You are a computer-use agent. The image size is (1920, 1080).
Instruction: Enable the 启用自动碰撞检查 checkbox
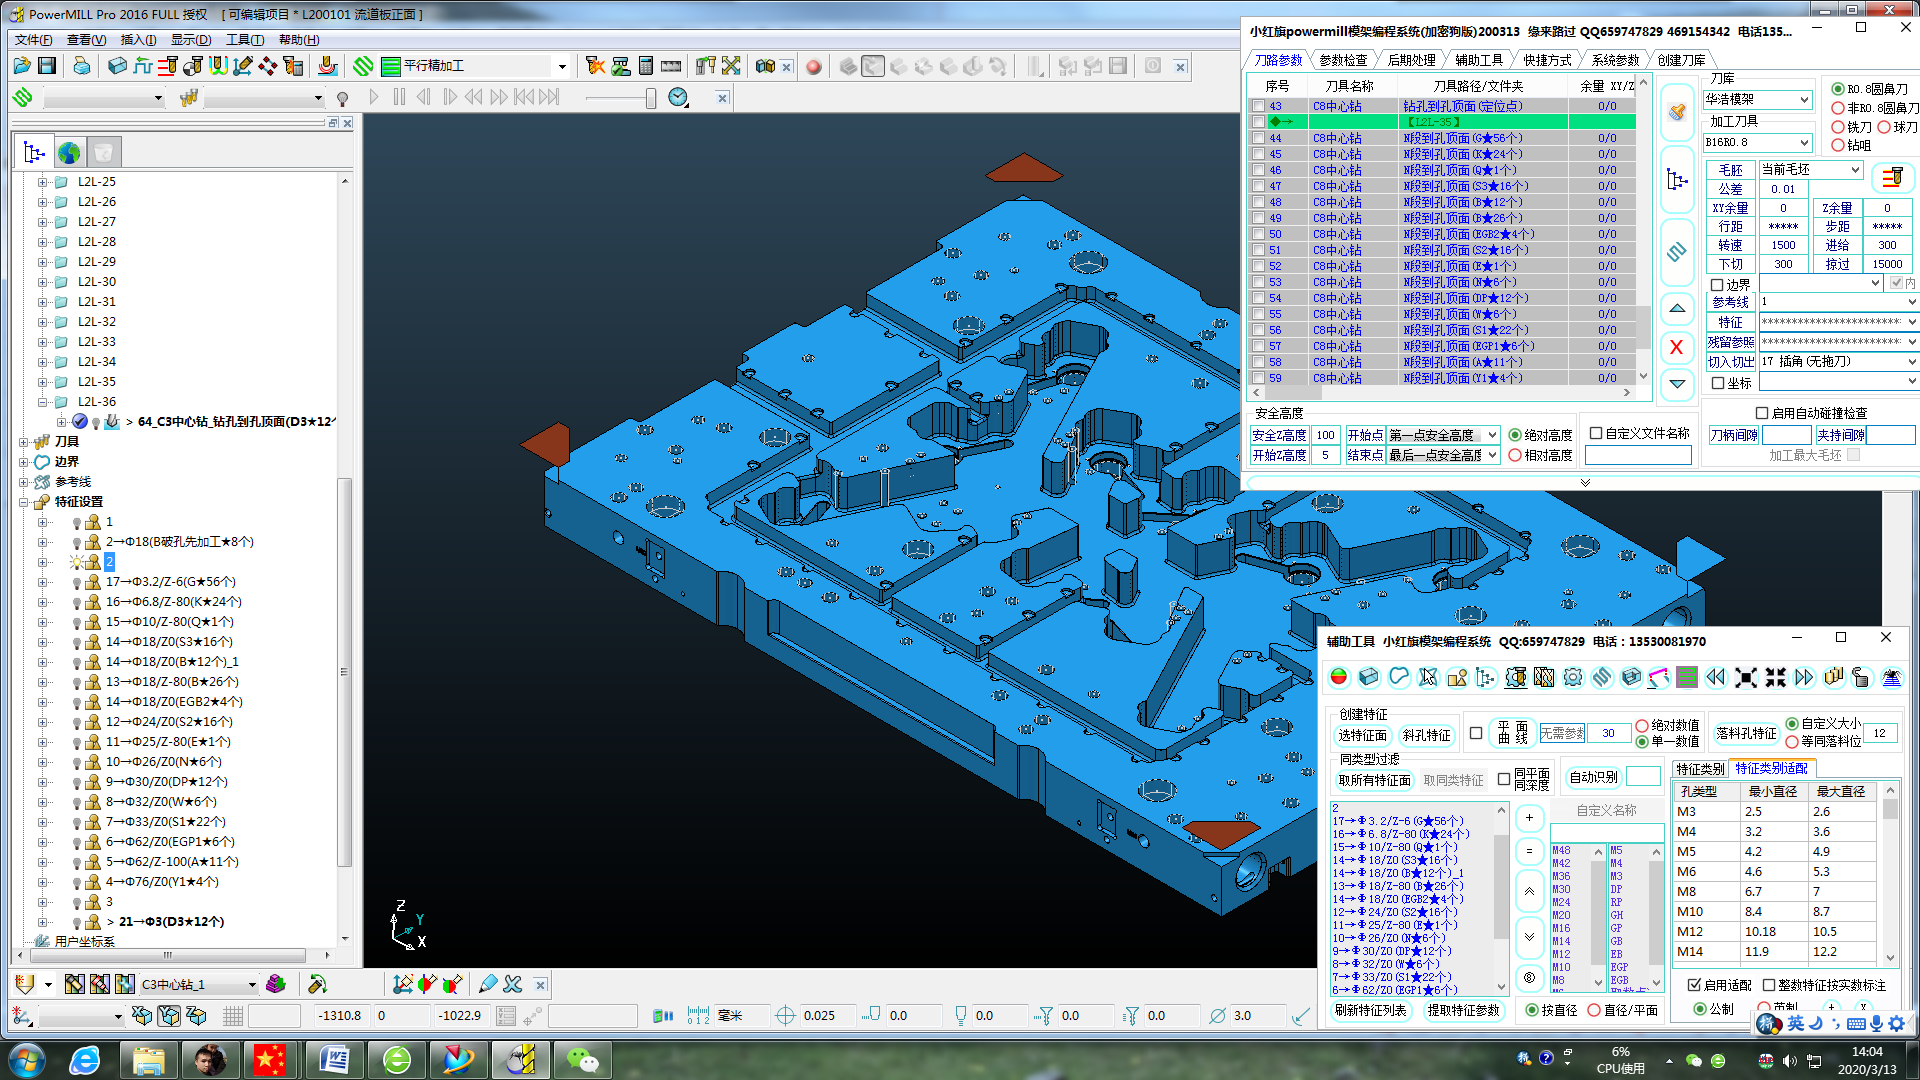coord(1762,413)
